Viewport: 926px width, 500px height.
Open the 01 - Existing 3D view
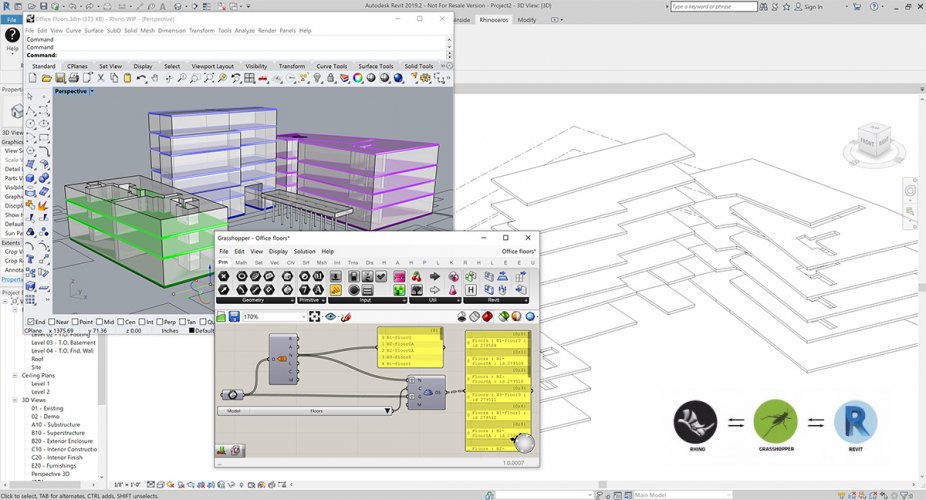[x=47, y=407]
